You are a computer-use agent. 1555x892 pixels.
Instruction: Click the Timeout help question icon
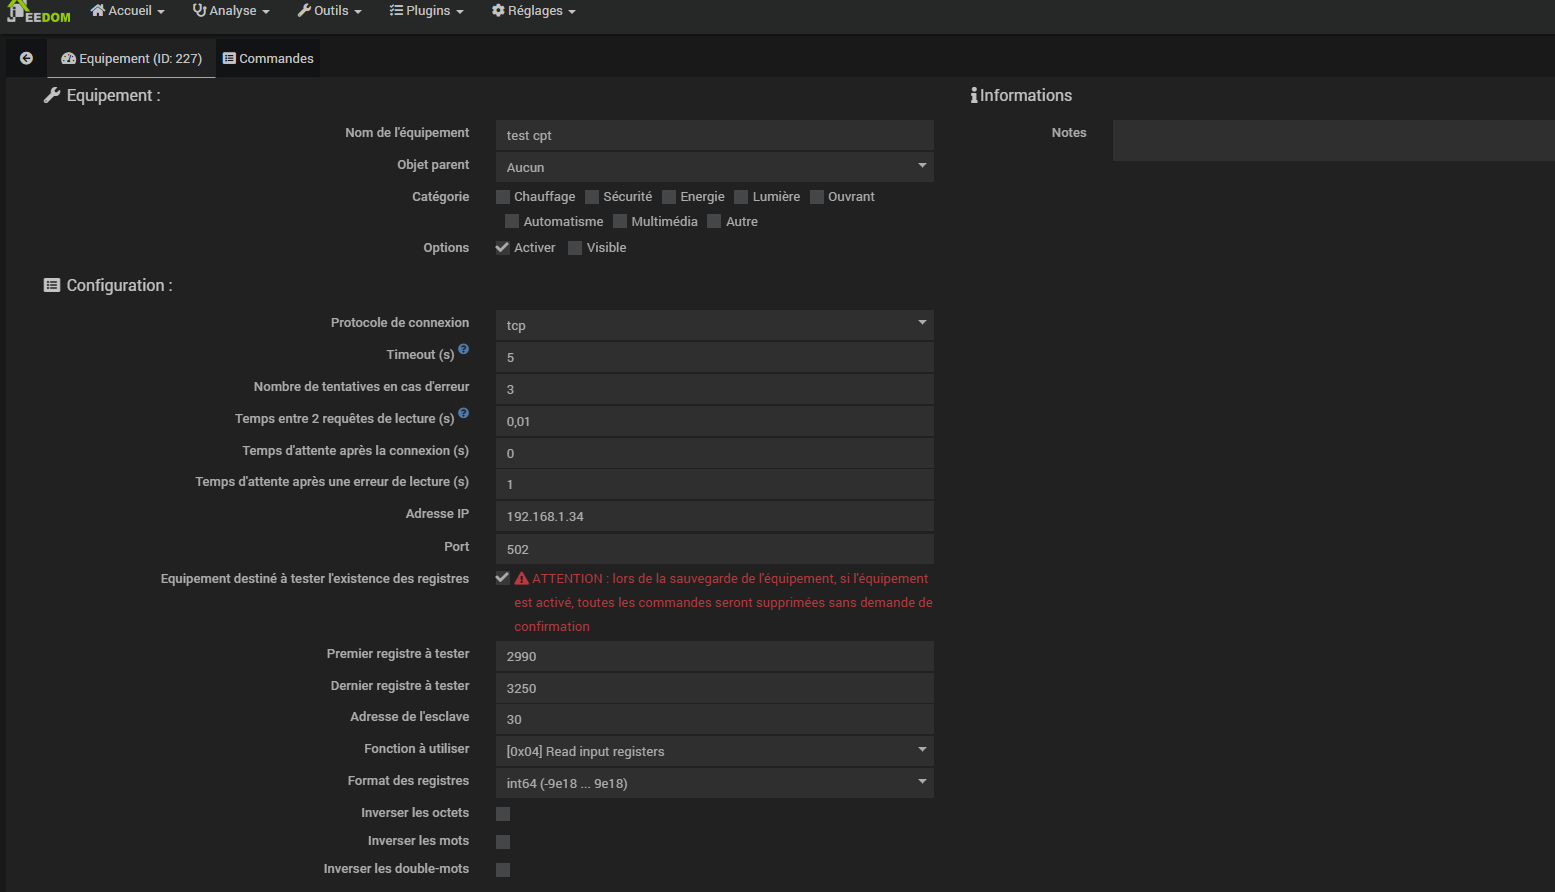[x=463, y=349]
